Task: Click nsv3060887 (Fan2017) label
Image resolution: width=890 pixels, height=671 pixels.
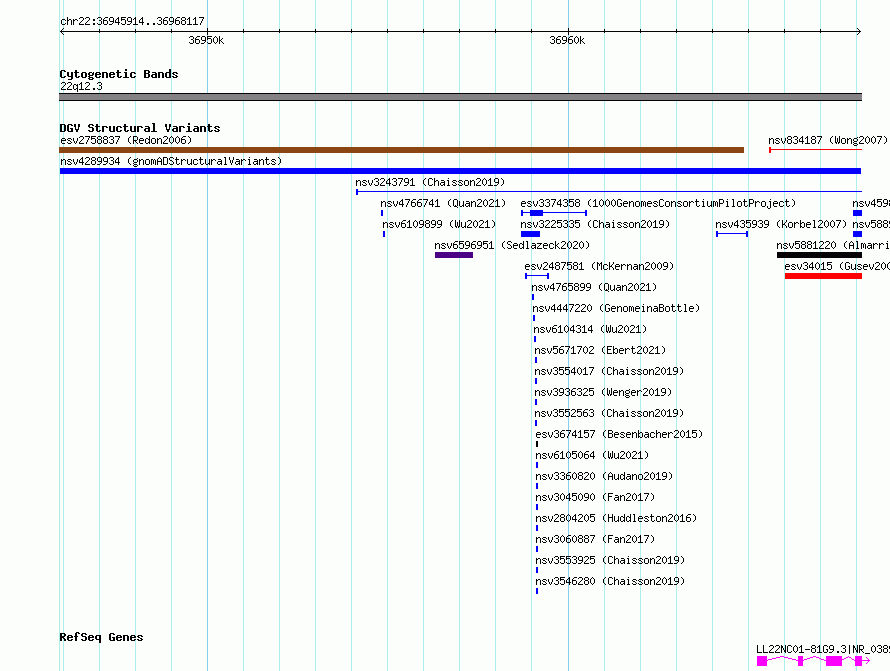Action: (x=595, y=539)
